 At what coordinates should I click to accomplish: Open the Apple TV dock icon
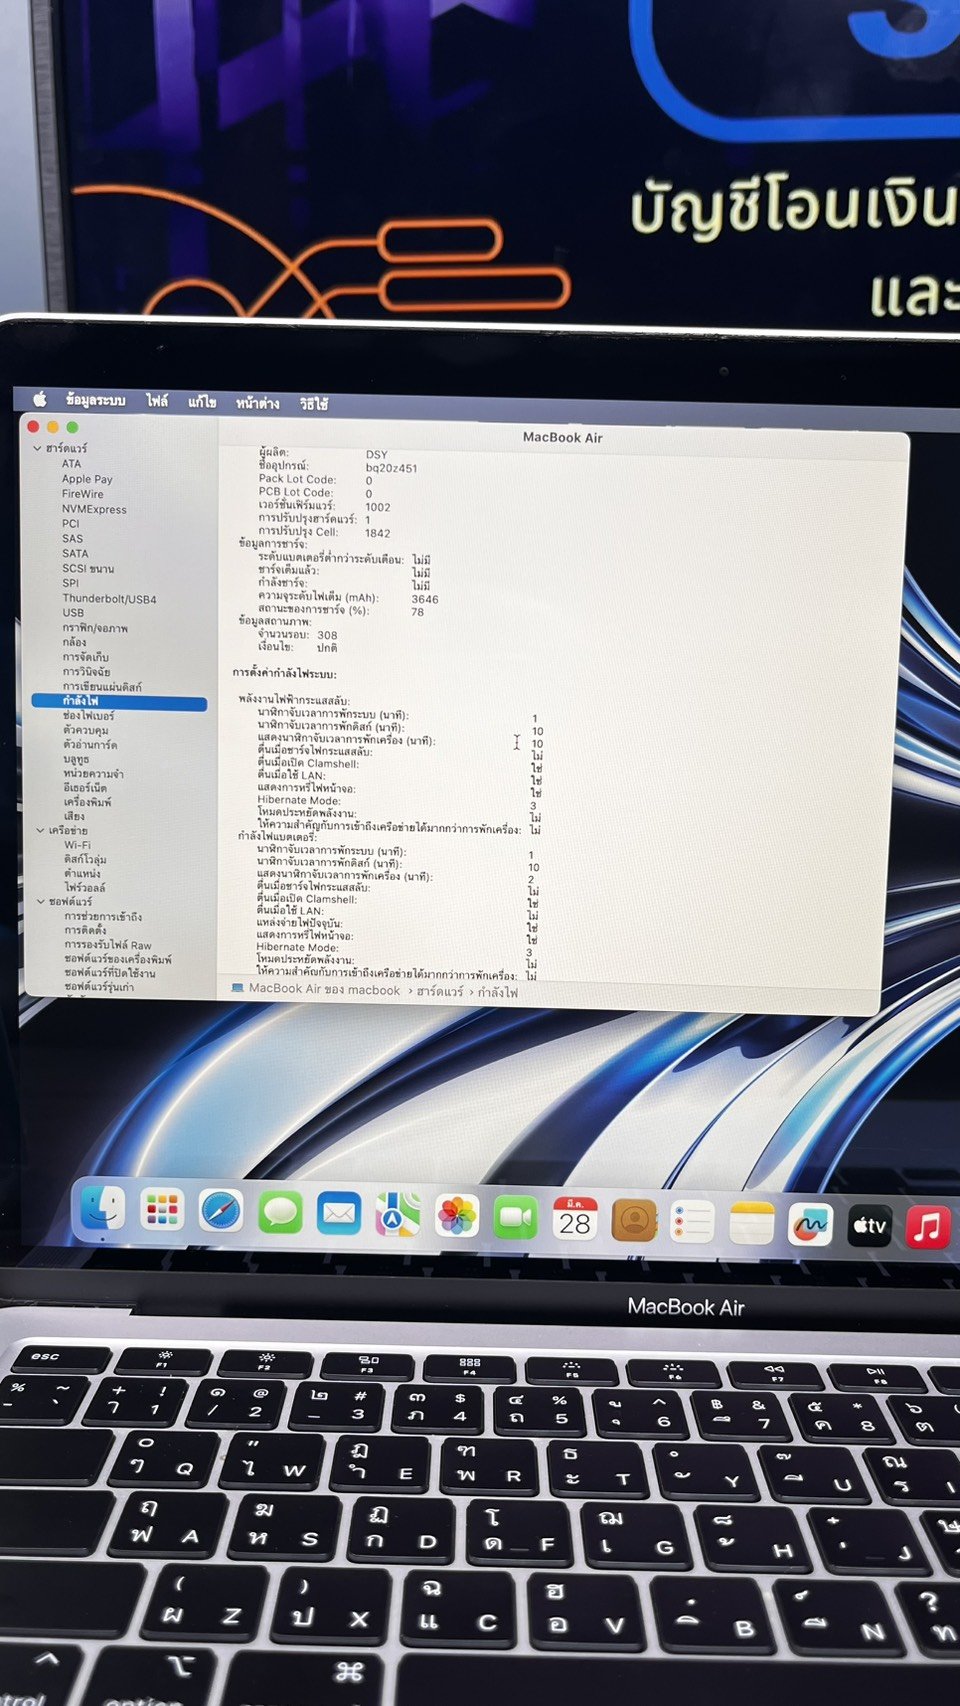tap(869, 1225)
